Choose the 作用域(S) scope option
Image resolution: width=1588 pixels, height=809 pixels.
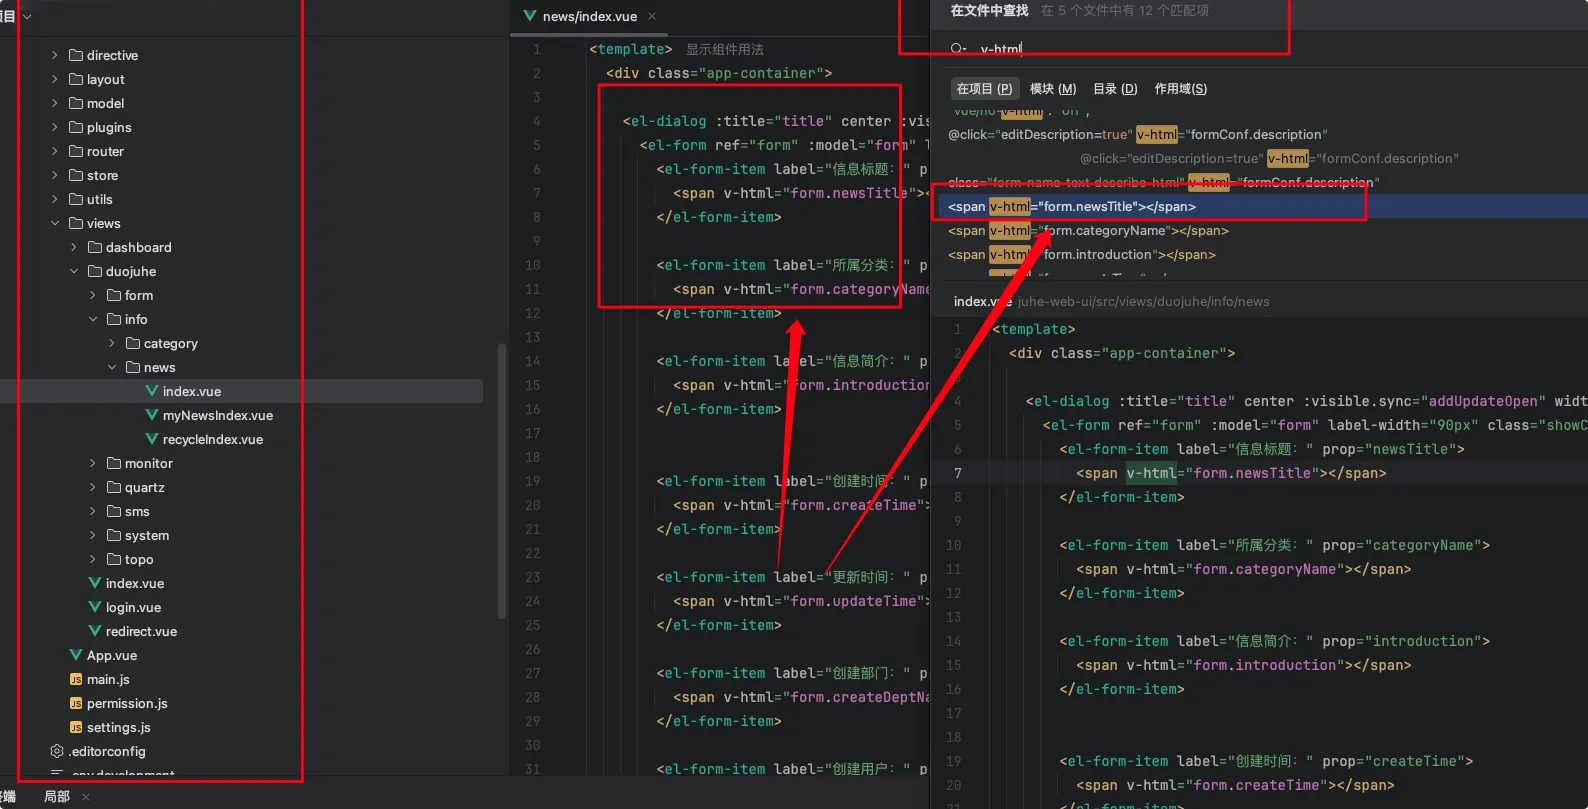point(1181,89)
